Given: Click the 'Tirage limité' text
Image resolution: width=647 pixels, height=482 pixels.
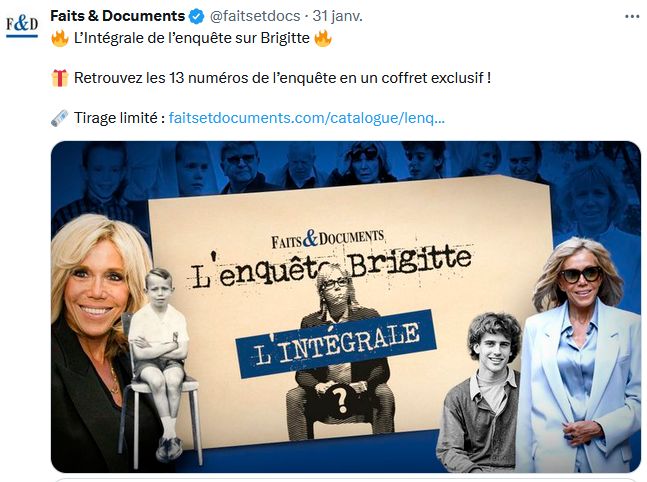Looking at the screenshot, I should tap(120, 118).
